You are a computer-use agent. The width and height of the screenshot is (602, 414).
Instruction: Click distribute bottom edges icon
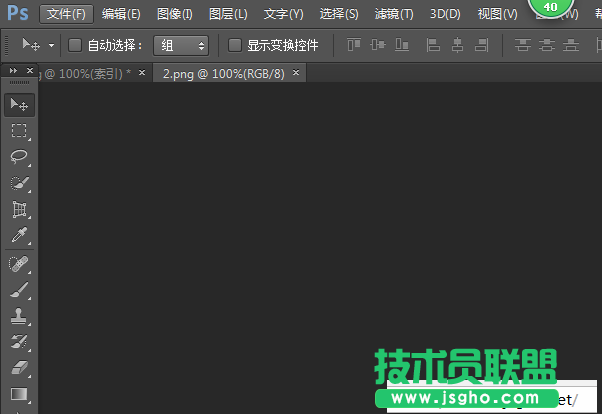coord(571,45)
